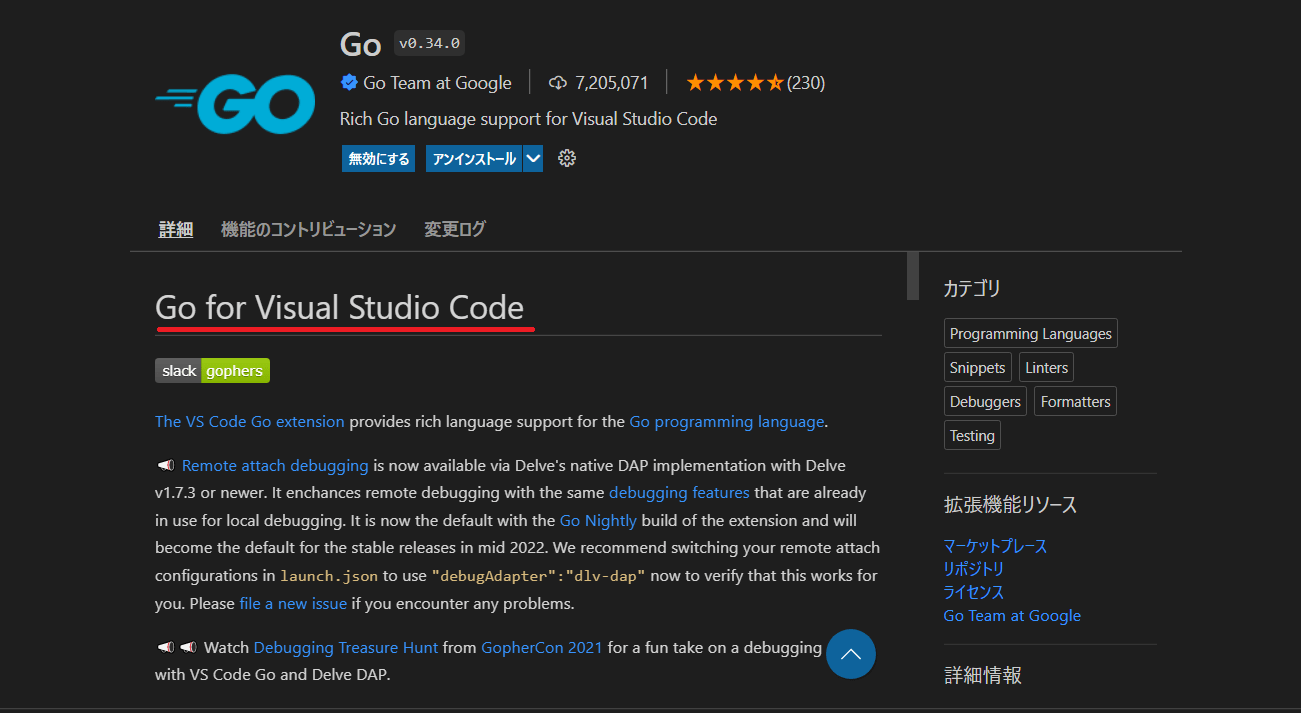Open the Debugging Treasure Hunt link
This screenshot has height=713, width=1301.
[346, 647]
